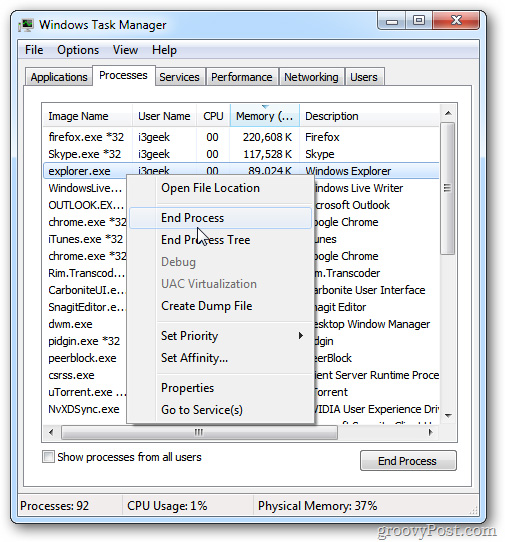Click the Task Manager title bar icon

tap(26, 25)
